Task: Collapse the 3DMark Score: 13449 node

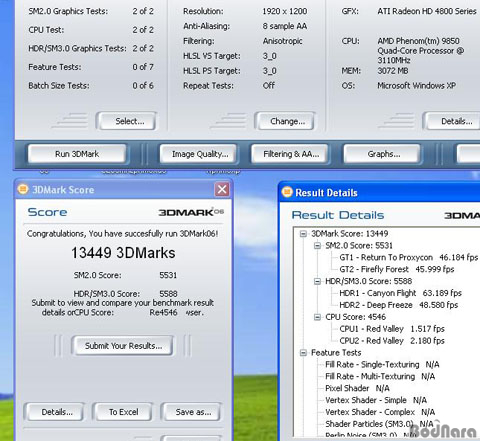Action: tap(303, 234)
